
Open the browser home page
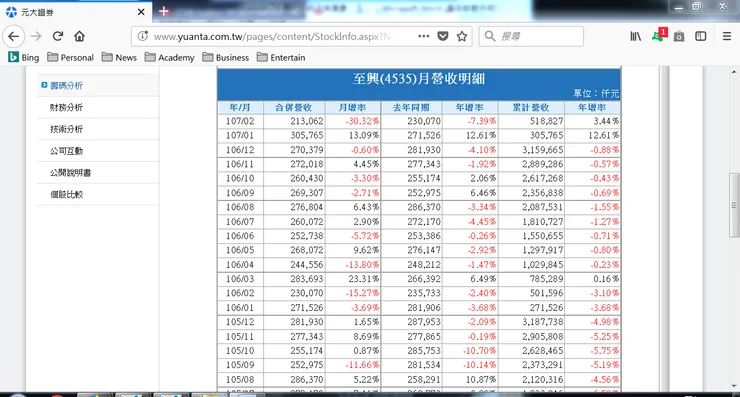click(x=79, y=36)
